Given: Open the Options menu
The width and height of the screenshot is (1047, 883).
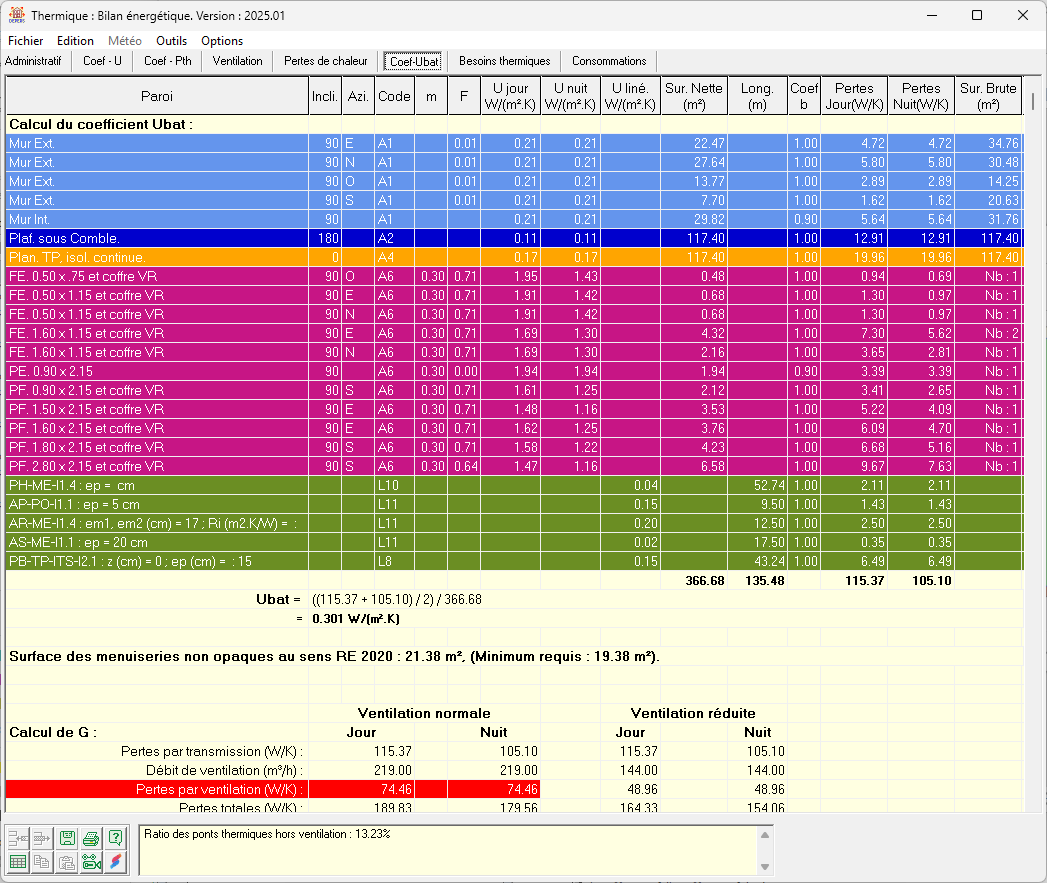Looking at the screenshot, I should pyautogui.click(x=221, y=41).
